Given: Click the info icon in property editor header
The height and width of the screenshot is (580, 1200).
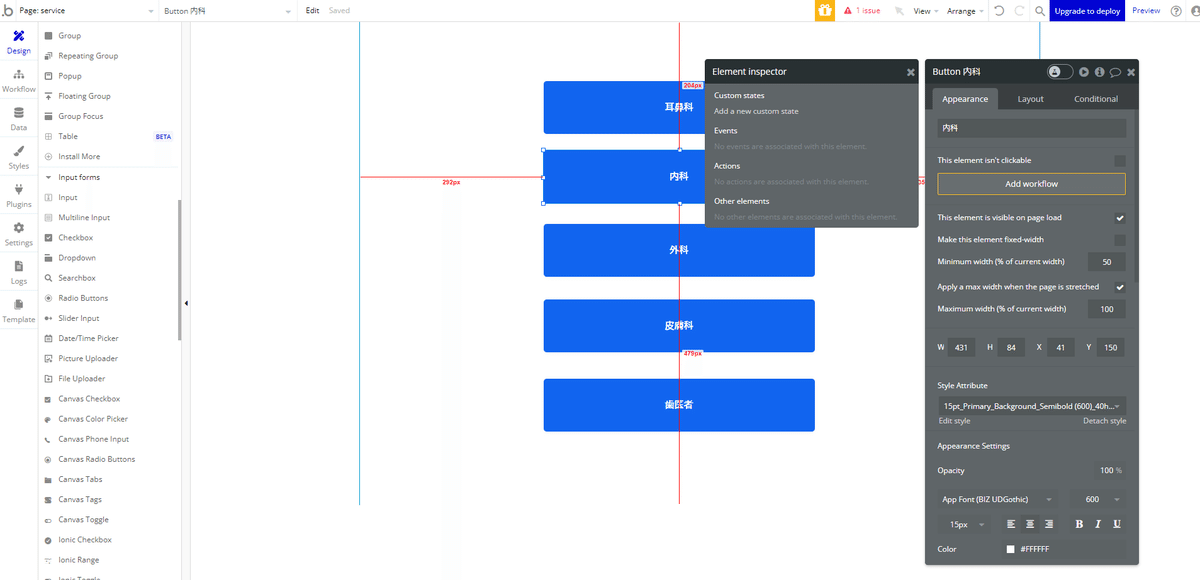Looking at the screenshot, I should (x=1099, y=72).
